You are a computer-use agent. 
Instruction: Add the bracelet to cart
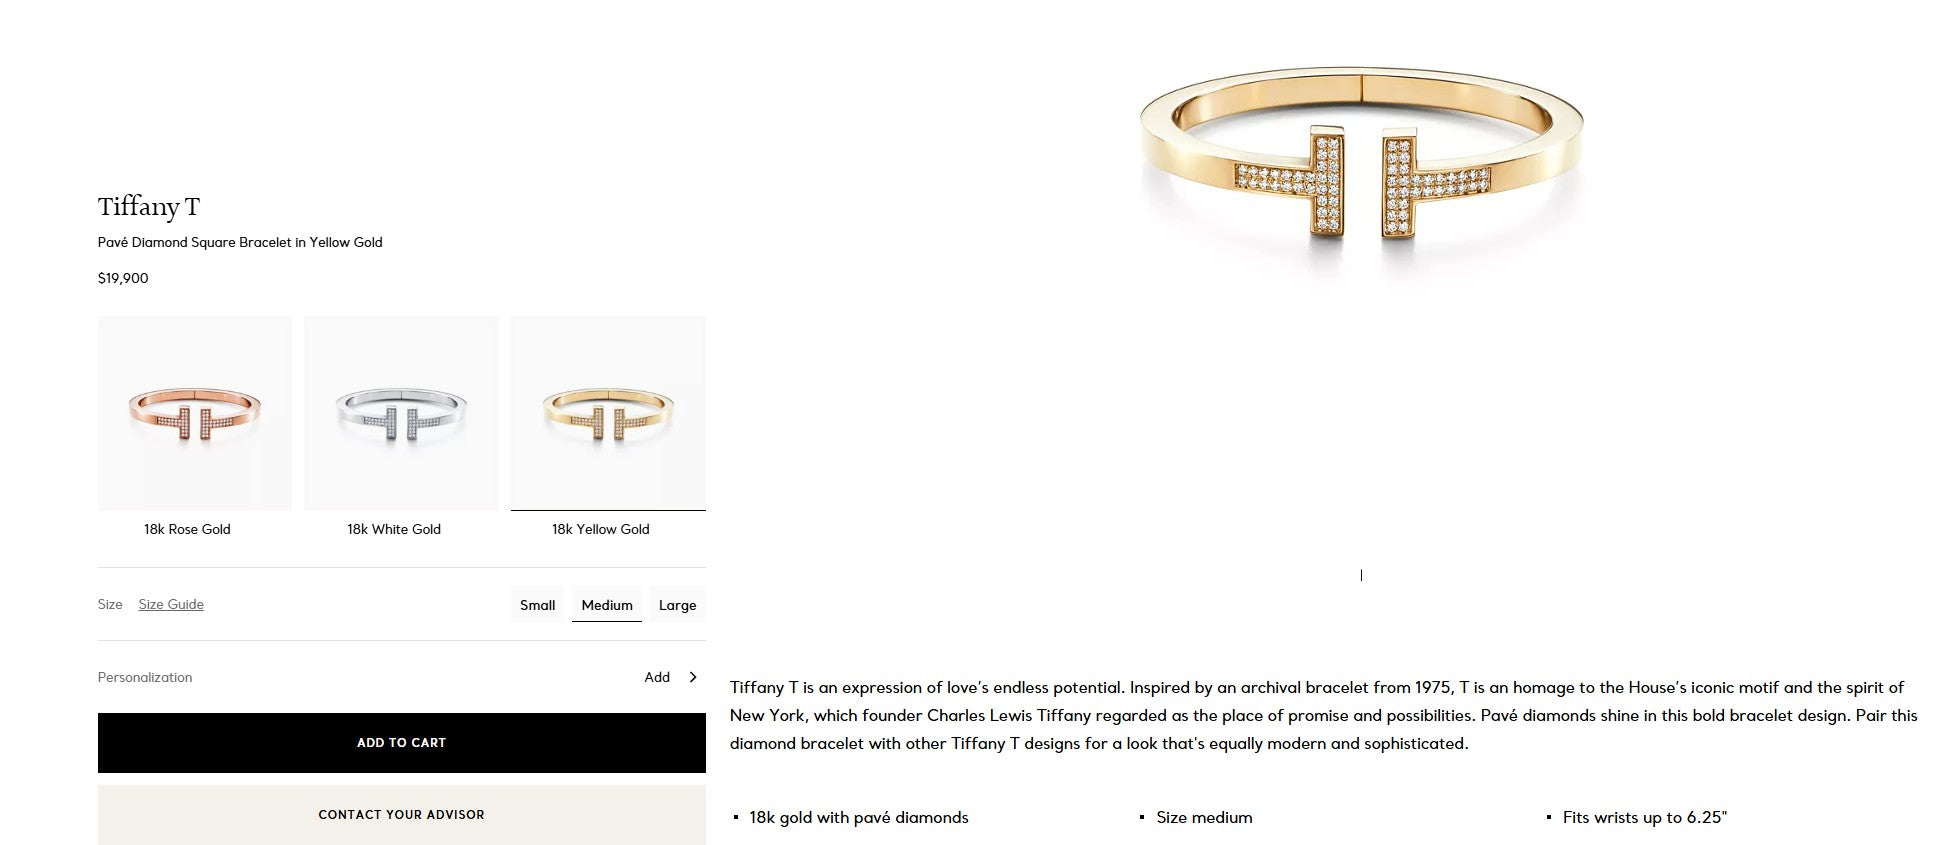[x=402, y=743]
